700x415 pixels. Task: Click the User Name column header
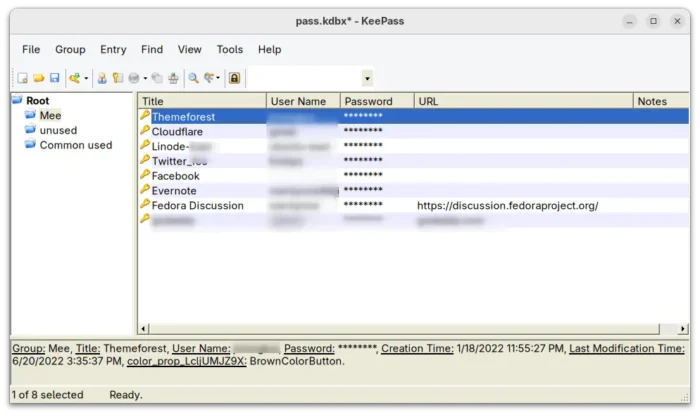click(x=302, y=101)
